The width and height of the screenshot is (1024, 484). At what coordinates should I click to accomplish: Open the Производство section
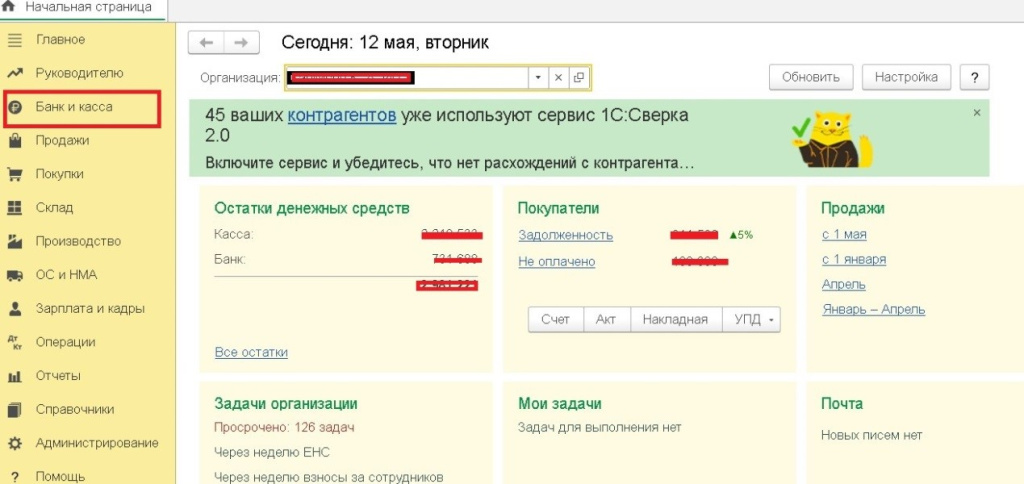point(78,242)
